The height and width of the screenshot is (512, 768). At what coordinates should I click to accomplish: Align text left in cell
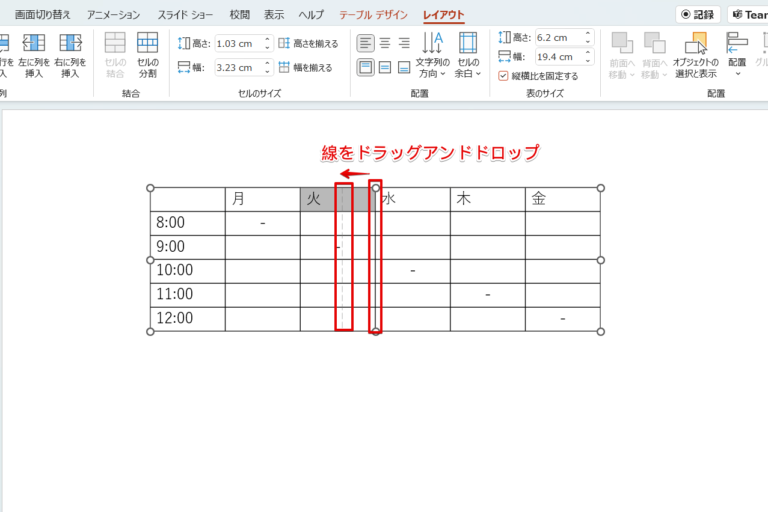tap(365, 43)
